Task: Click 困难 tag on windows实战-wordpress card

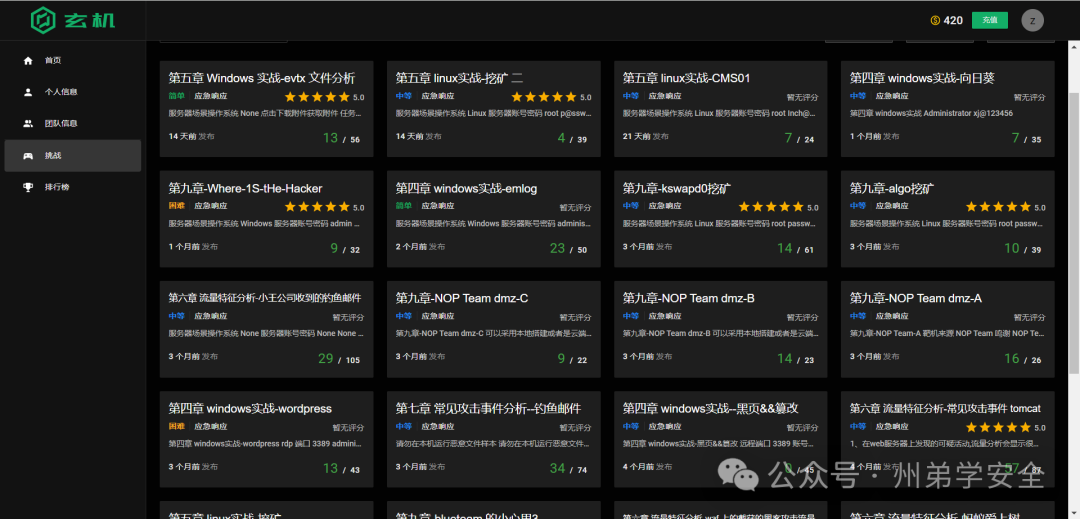Action: [x=176, y=426]
